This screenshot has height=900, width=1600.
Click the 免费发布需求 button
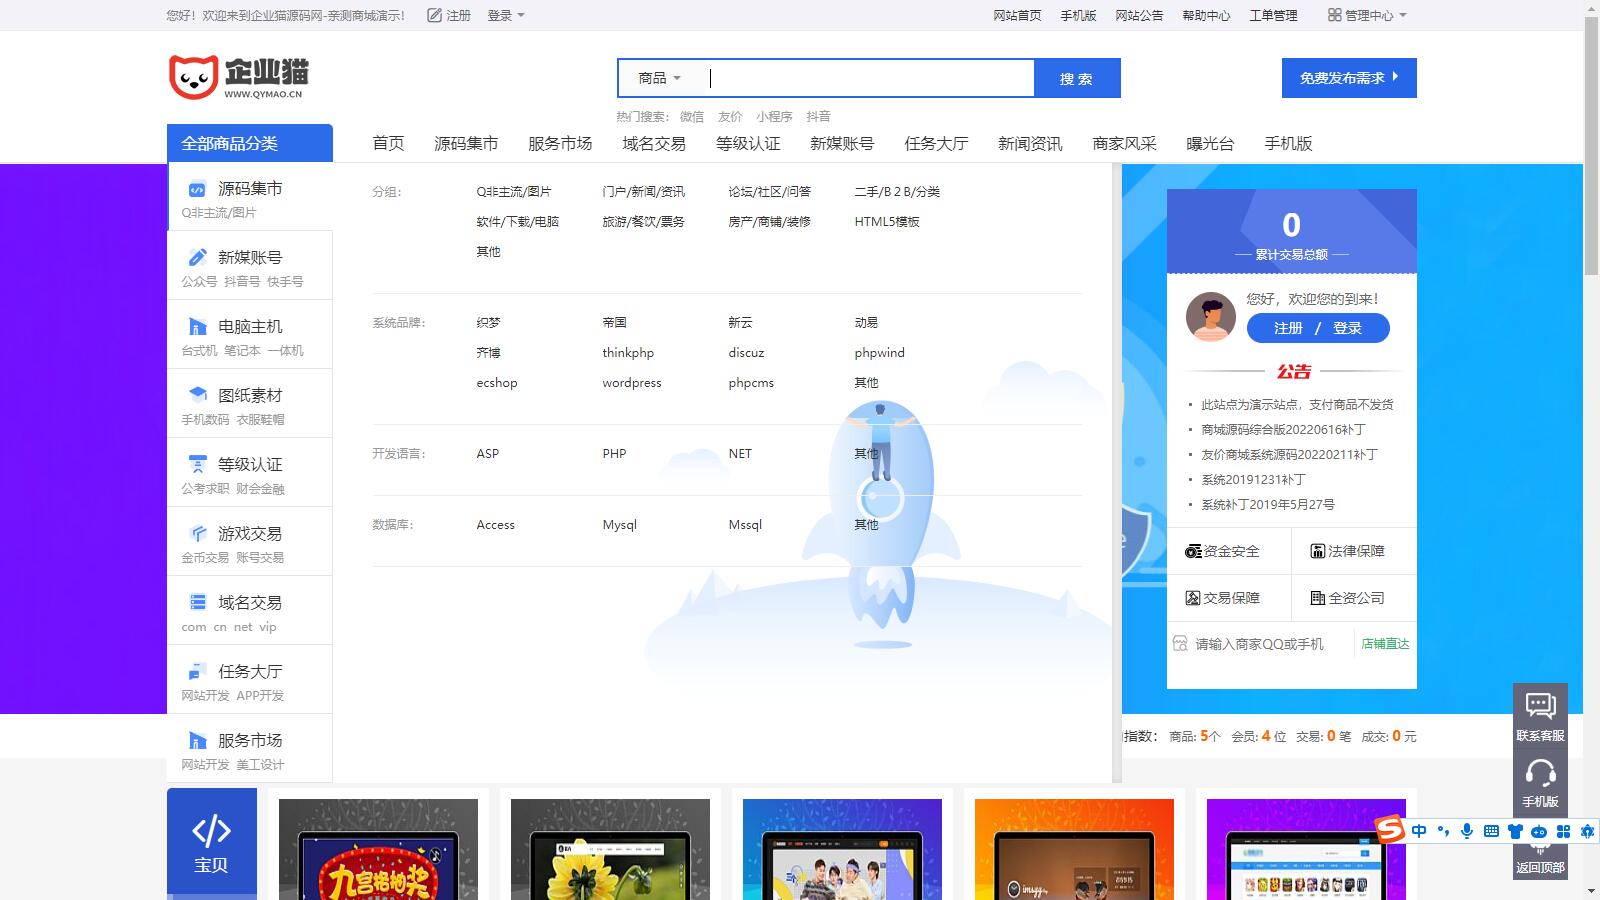coord(1348,78)
